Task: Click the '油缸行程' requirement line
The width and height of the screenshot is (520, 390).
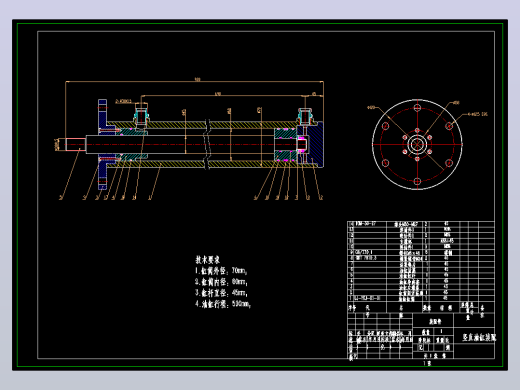Action: coord(223,304)
